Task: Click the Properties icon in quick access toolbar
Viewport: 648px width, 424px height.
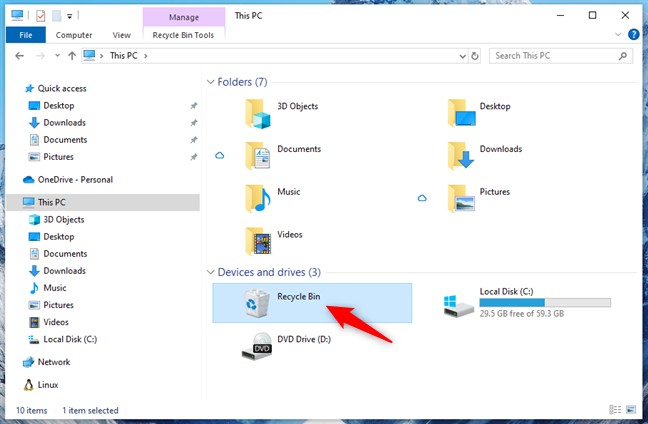Action: coord(40,16)
